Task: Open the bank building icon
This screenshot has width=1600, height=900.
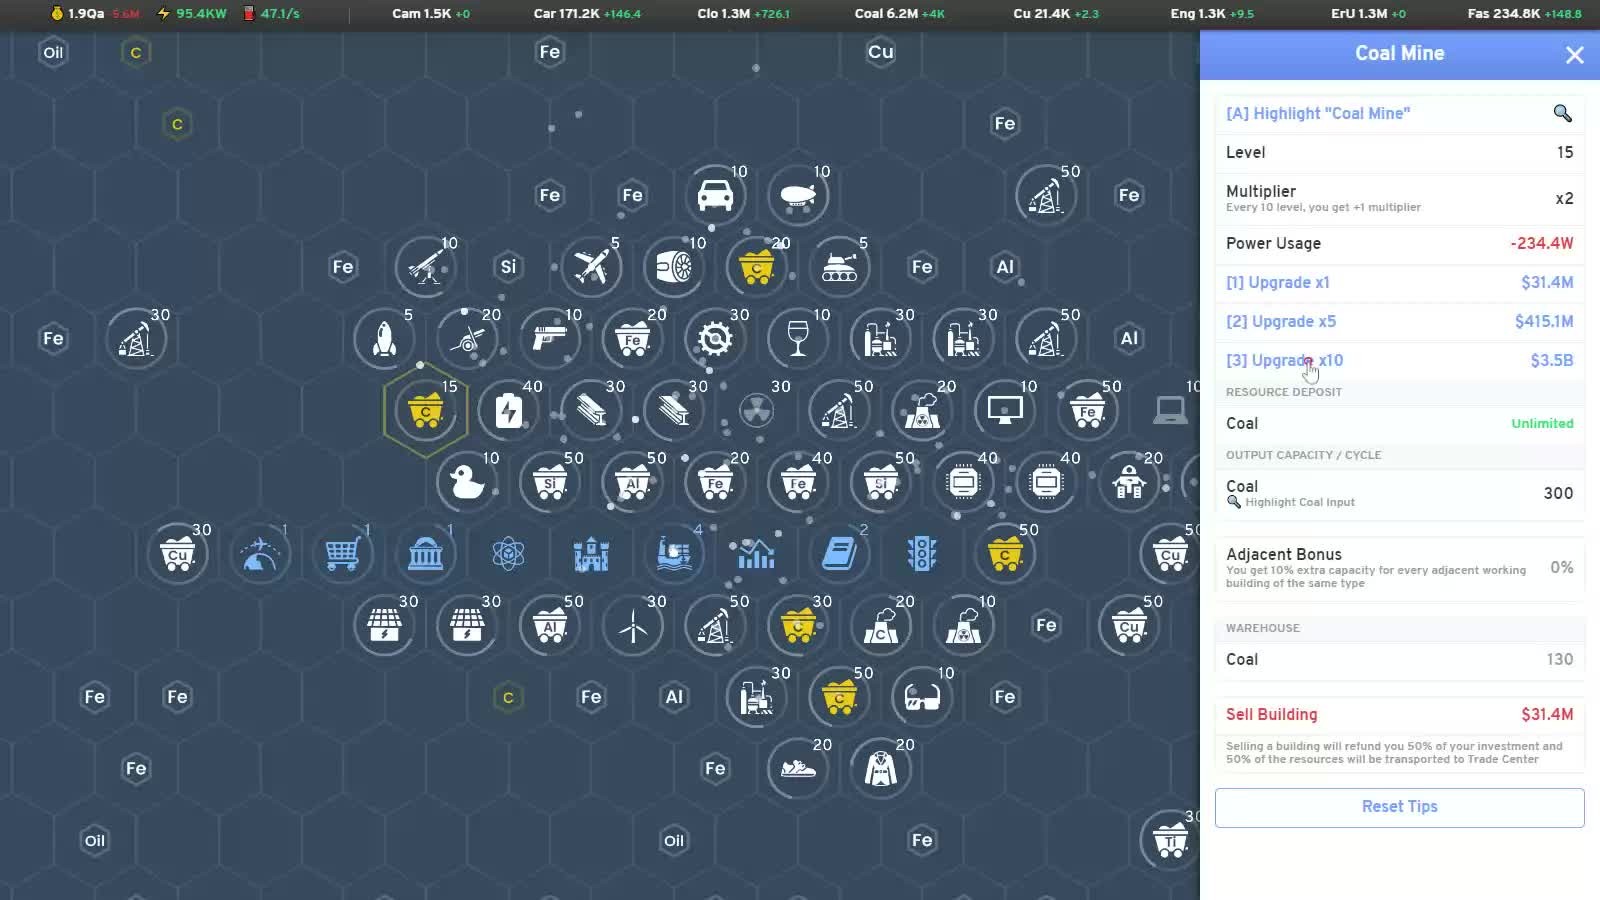Action: 425,553
